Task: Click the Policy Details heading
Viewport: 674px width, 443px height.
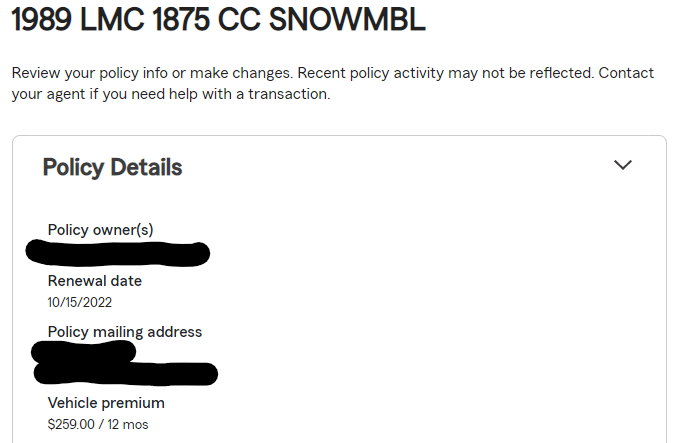Action: coord(112,167)
